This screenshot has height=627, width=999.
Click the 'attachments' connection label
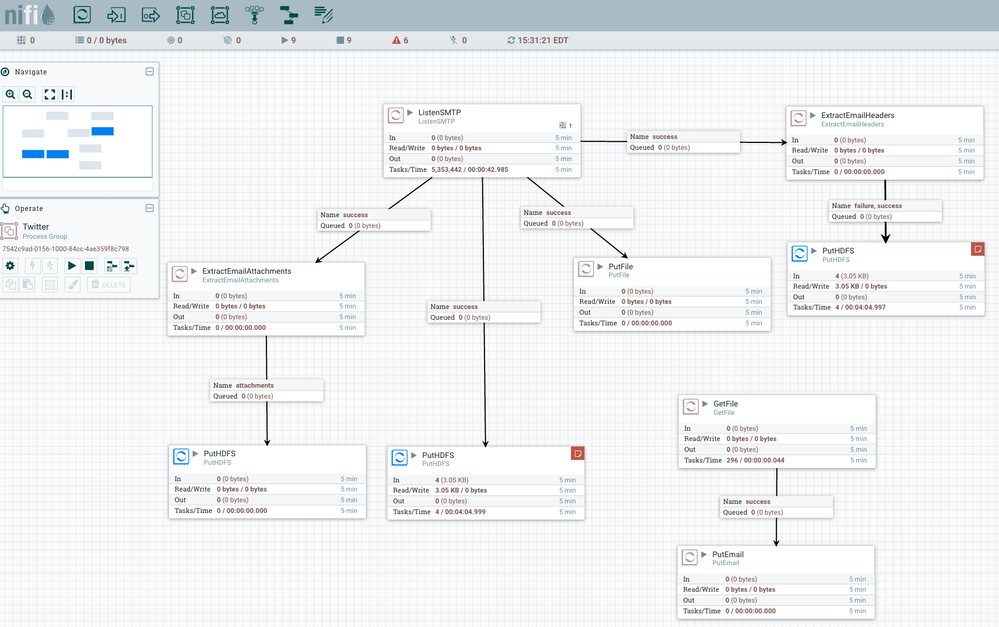point(267,390)
